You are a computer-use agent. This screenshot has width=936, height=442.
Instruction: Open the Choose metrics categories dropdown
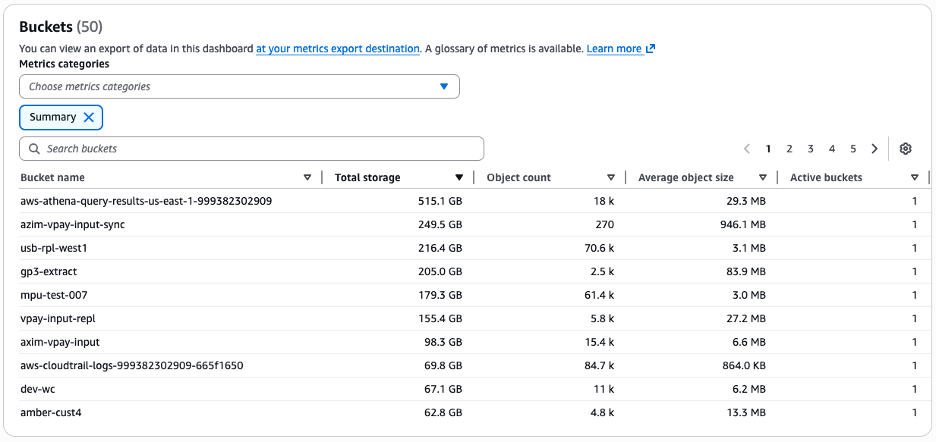pos(239,87)
